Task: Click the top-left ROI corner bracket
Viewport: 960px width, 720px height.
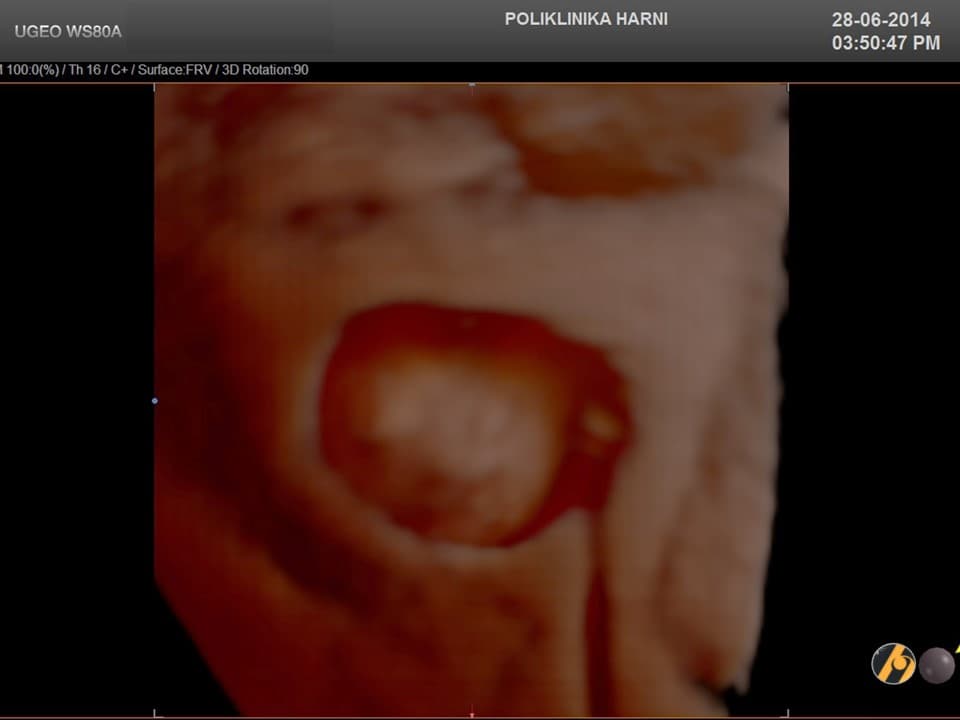Action: [155, 86]
